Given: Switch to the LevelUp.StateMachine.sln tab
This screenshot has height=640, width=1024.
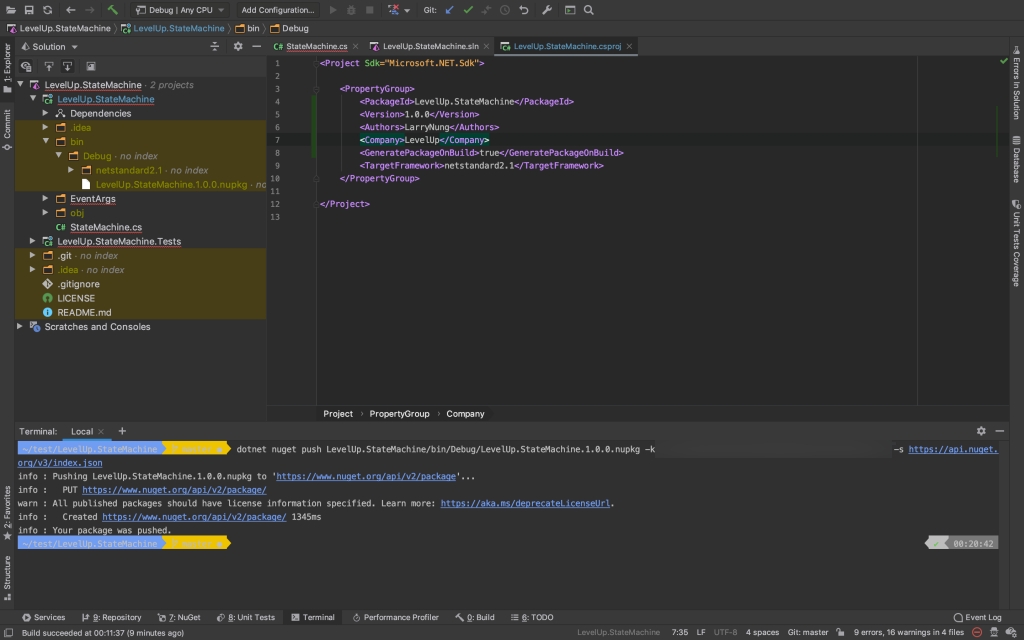Looking at the screenshot, I should (x=430, y=46).
